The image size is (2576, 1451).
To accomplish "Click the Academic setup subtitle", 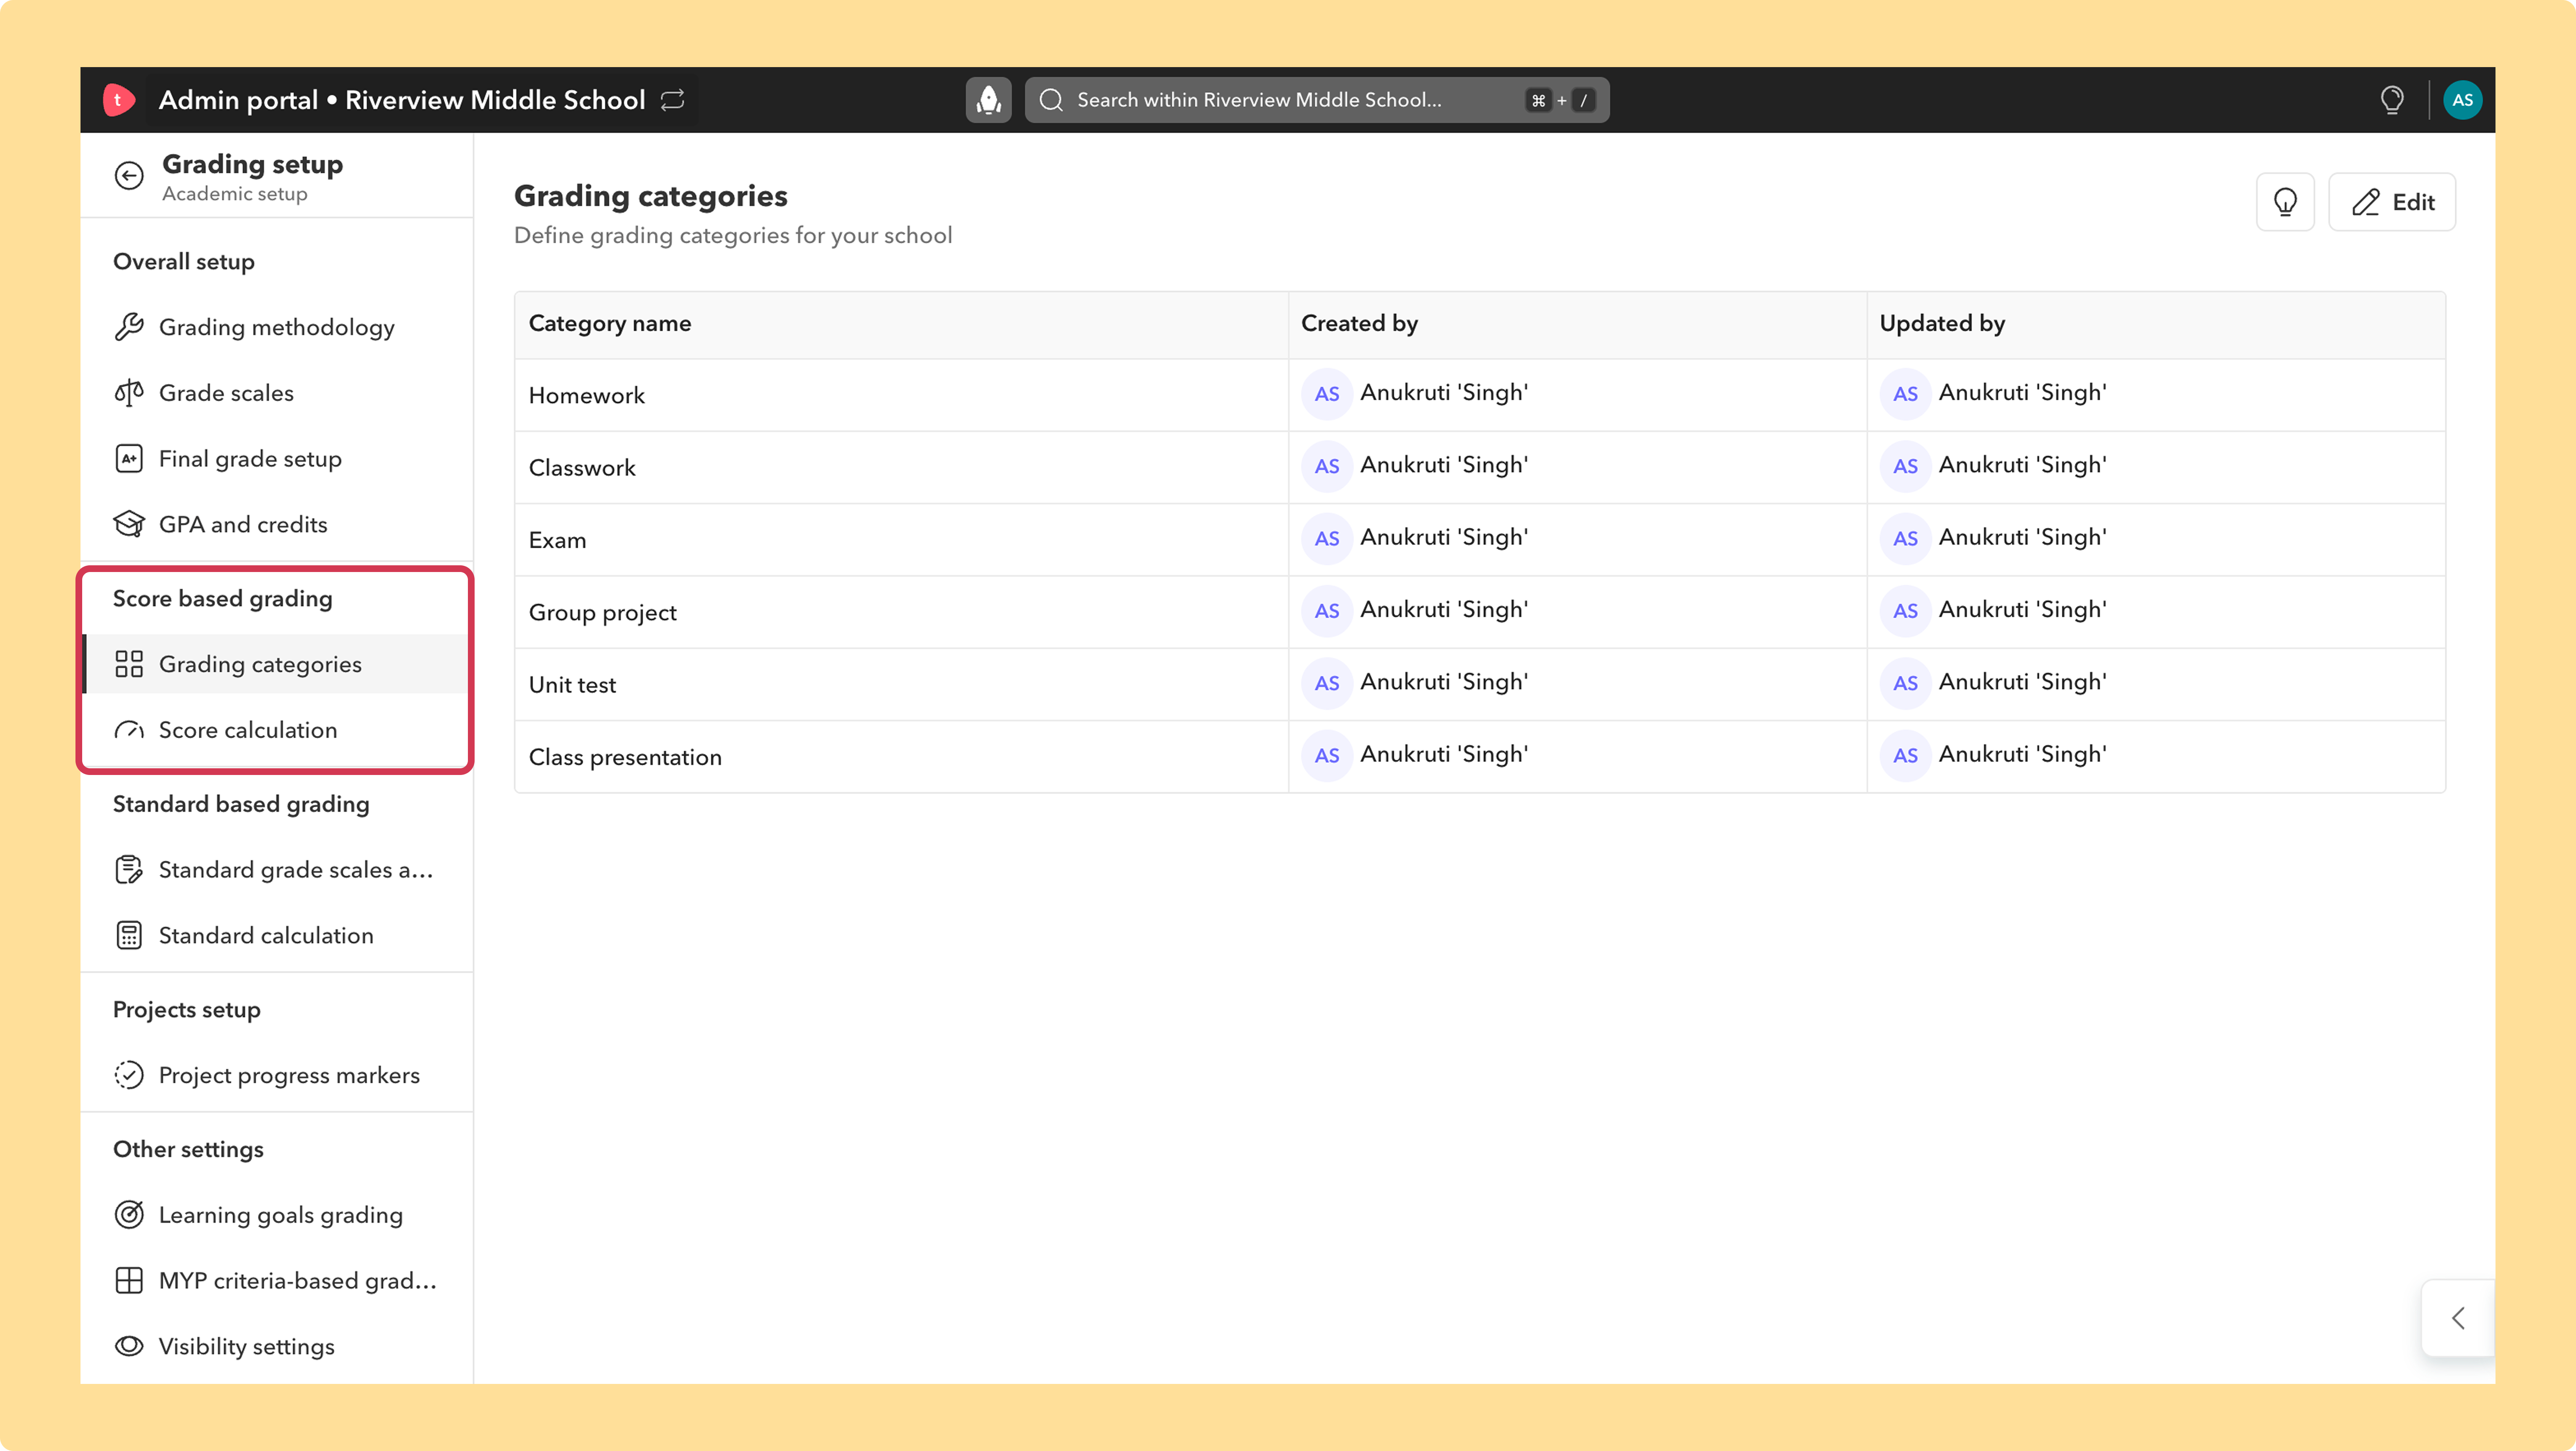I will tap(235, 194).
